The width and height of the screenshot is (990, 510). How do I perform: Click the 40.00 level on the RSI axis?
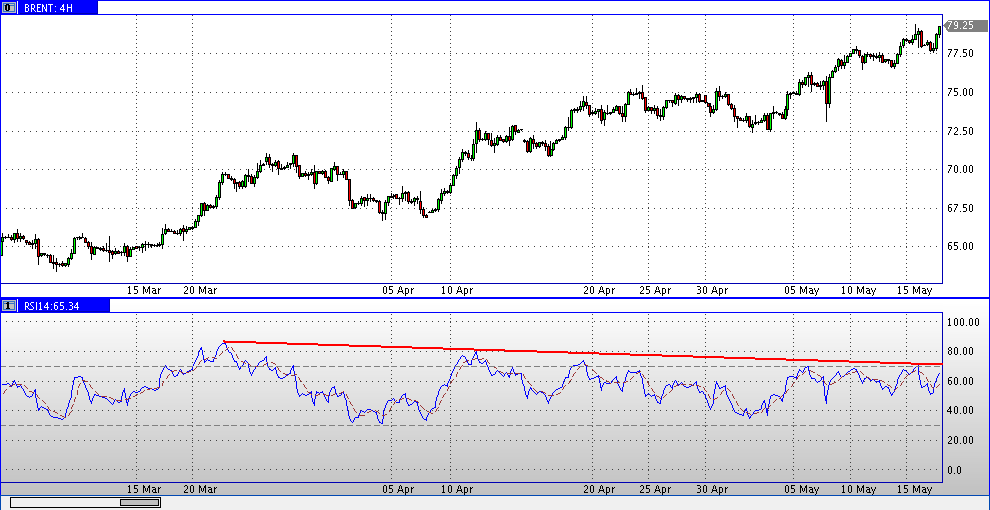[960, 410]
